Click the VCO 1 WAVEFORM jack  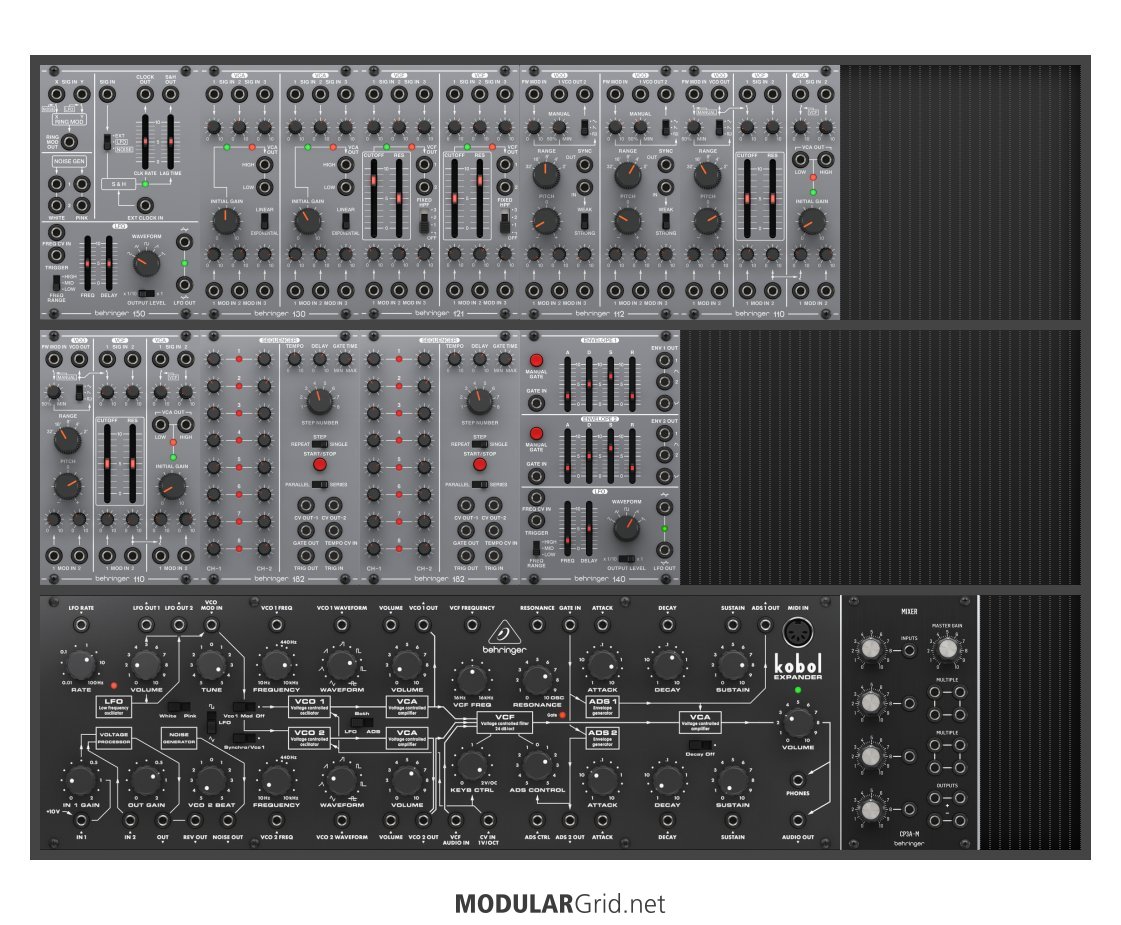point(342,625)
